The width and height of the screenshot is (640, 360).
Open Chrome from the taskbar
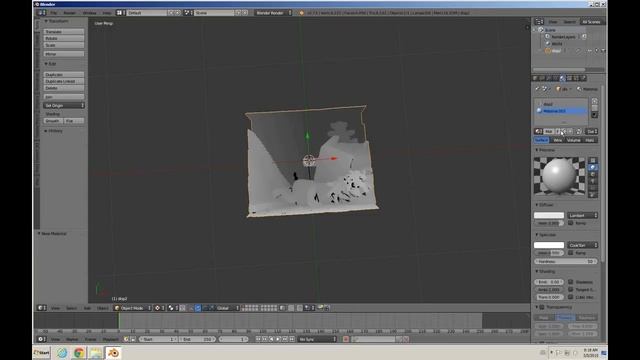tap(79, 353)
